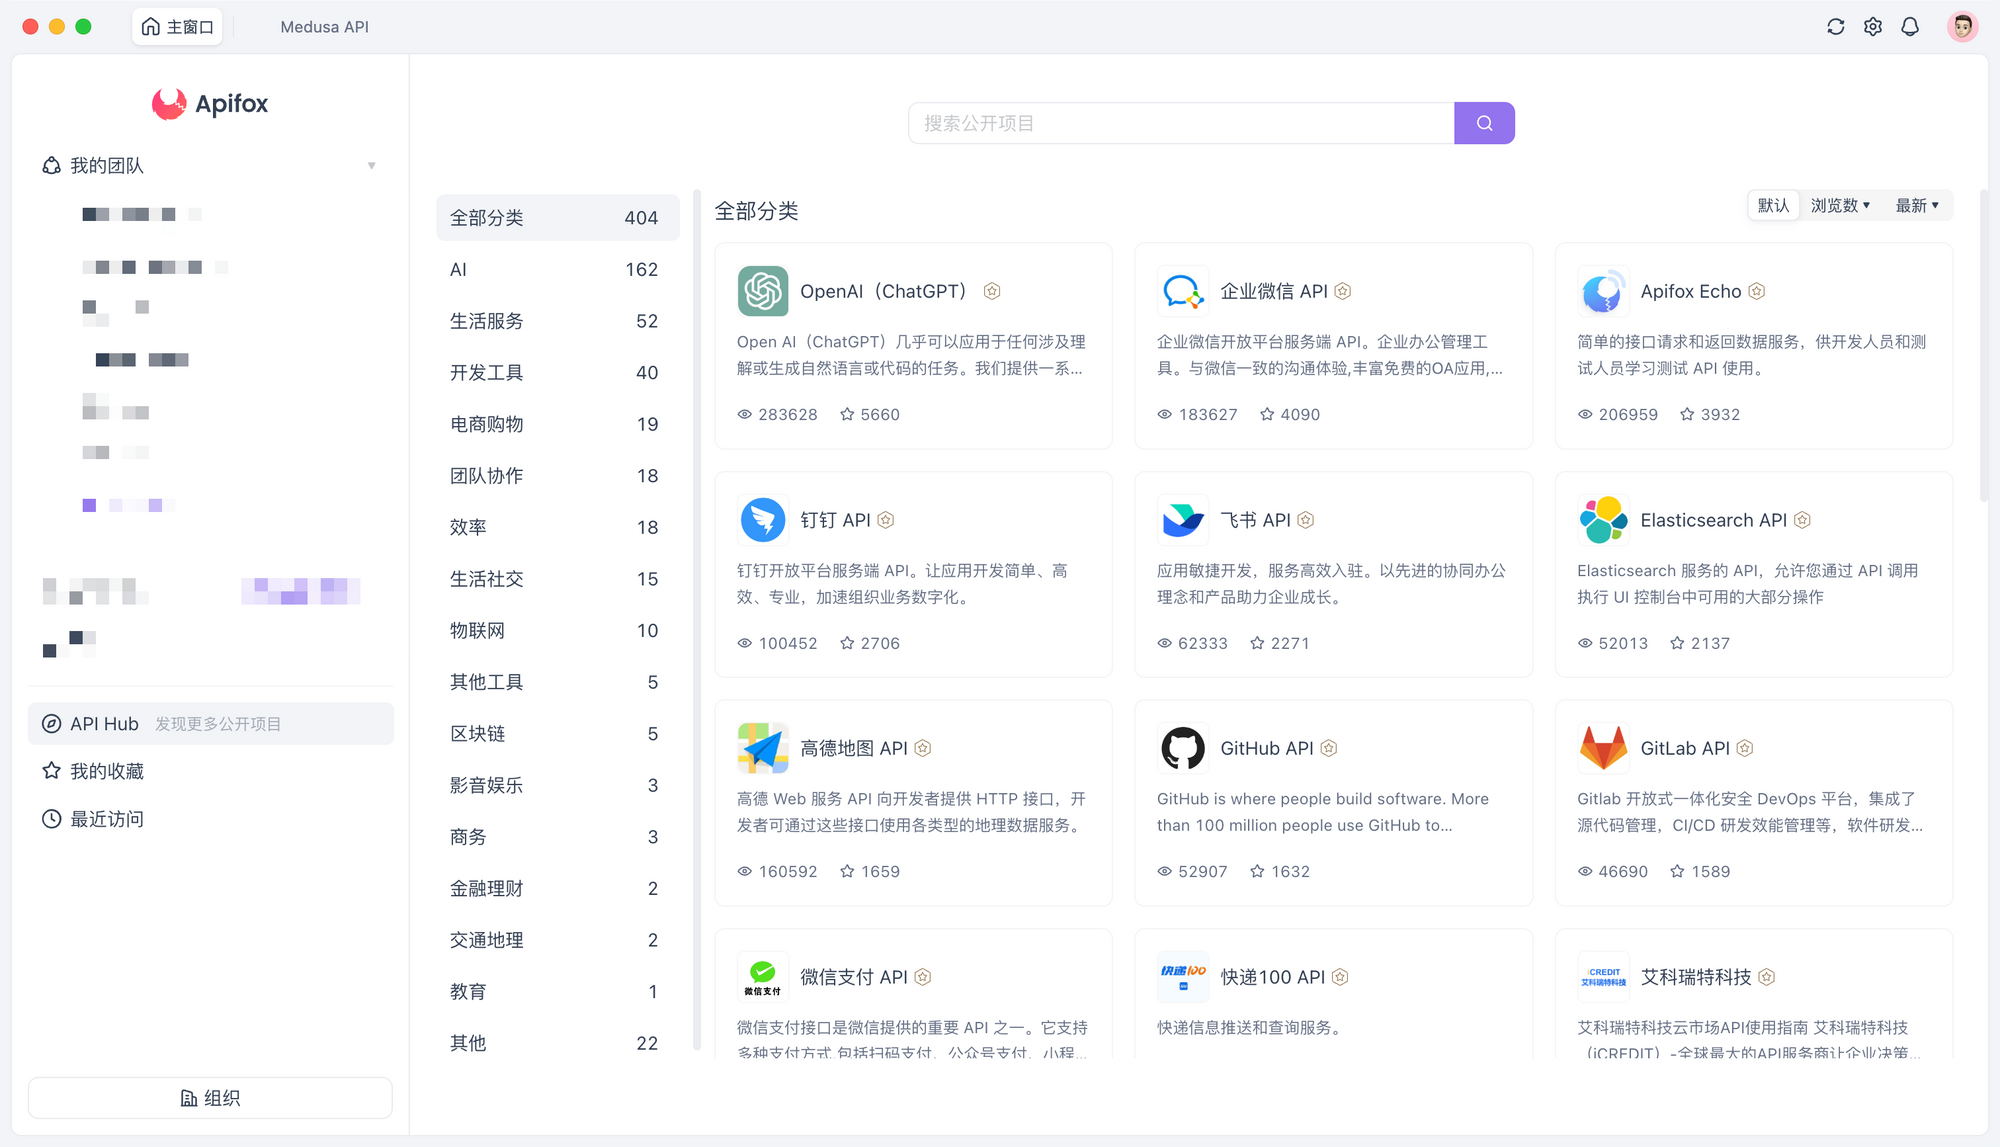Open settings gear icon in title bar

[1873, 27]
